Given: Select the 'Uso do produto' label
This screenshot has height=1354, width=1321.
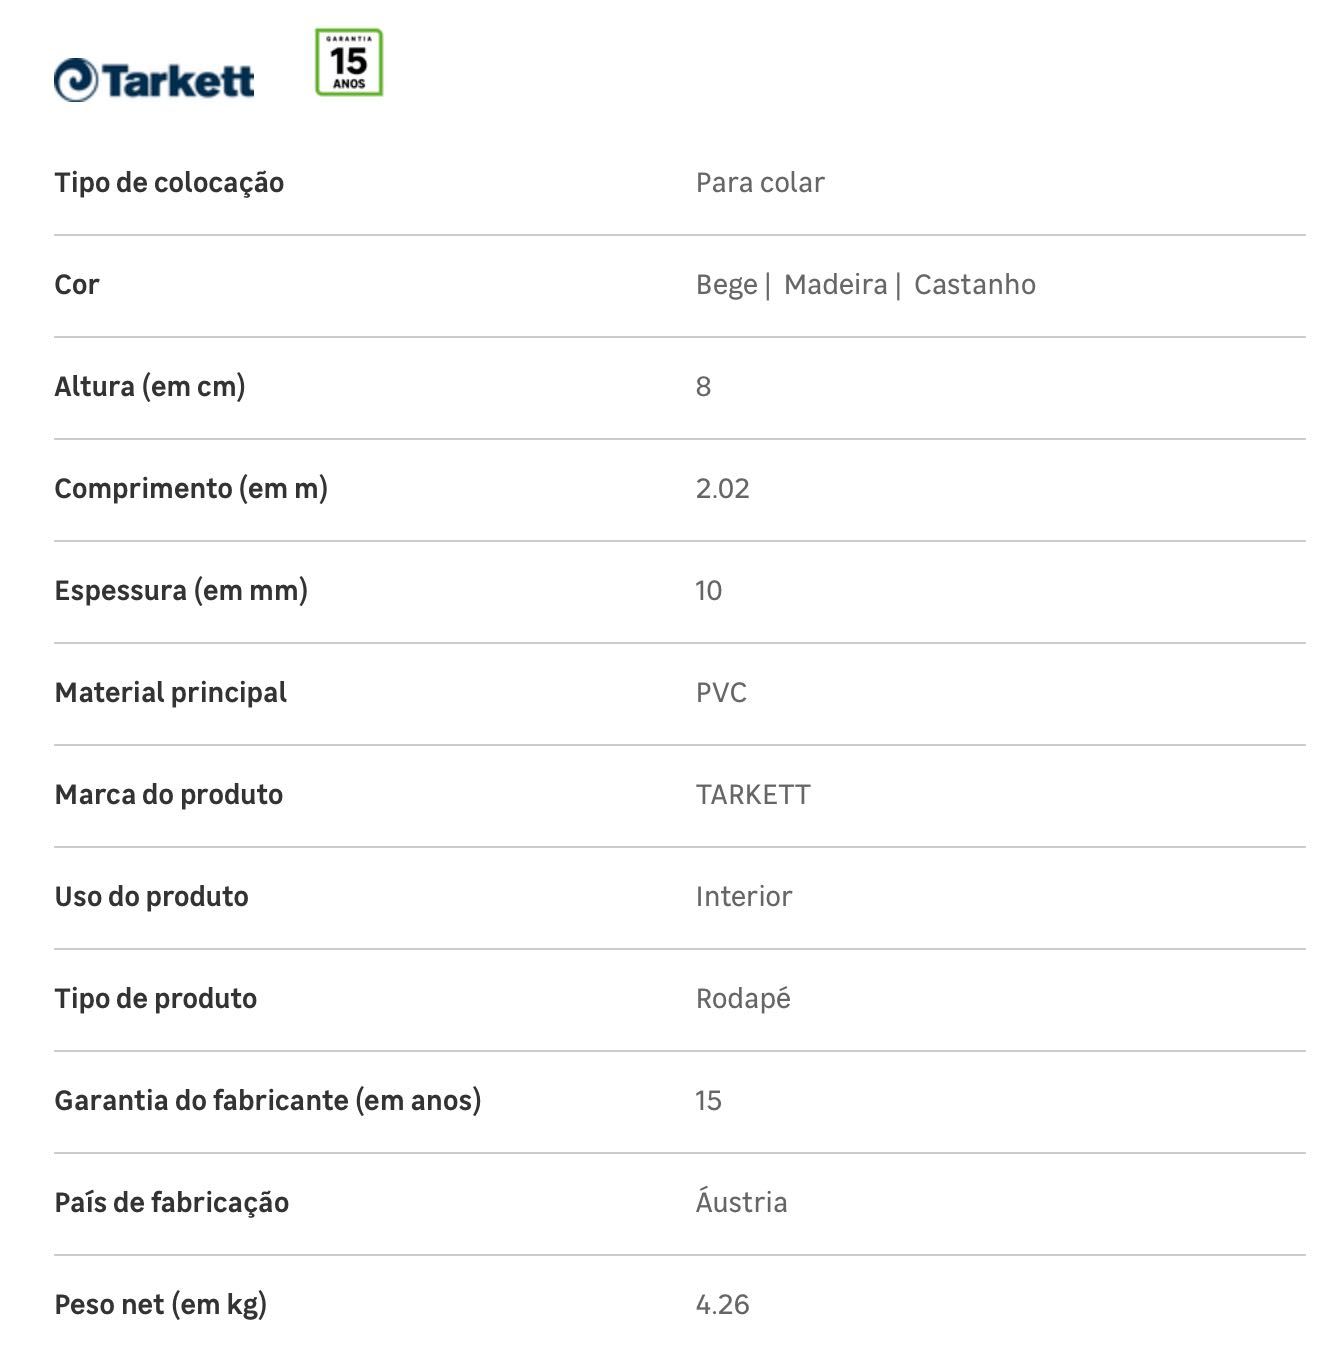Looking at the screenshot, I should pyautogui.click(x=151, y=897).
